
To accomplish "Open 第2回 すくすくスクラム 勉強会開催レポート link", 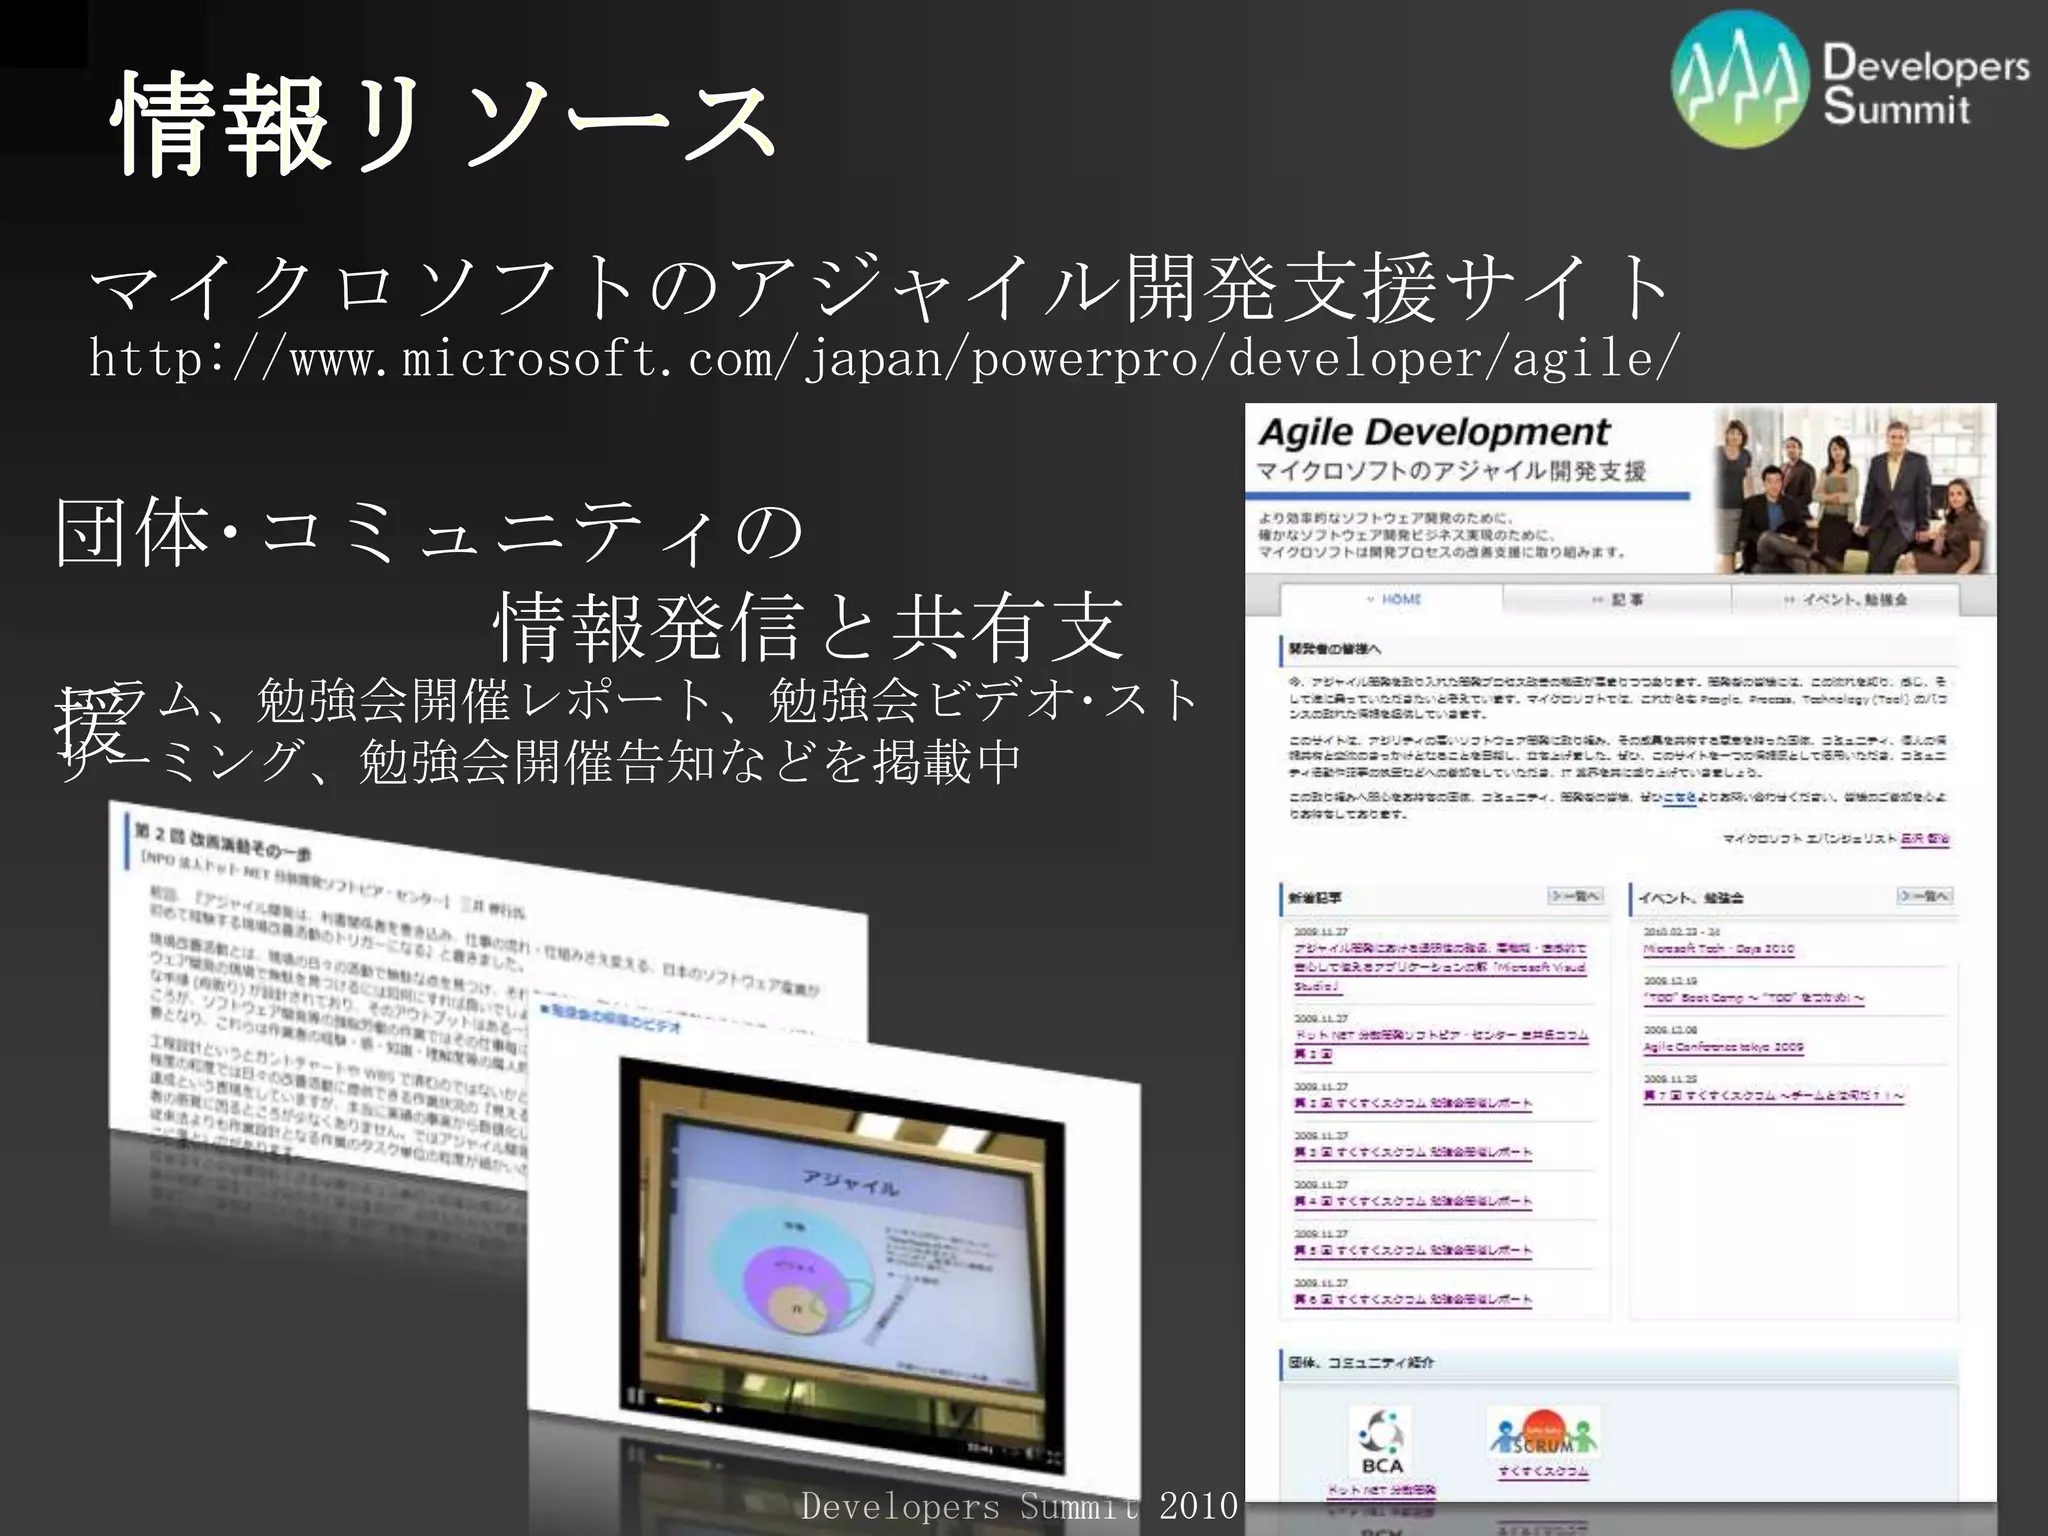I will [1412, 1103].
